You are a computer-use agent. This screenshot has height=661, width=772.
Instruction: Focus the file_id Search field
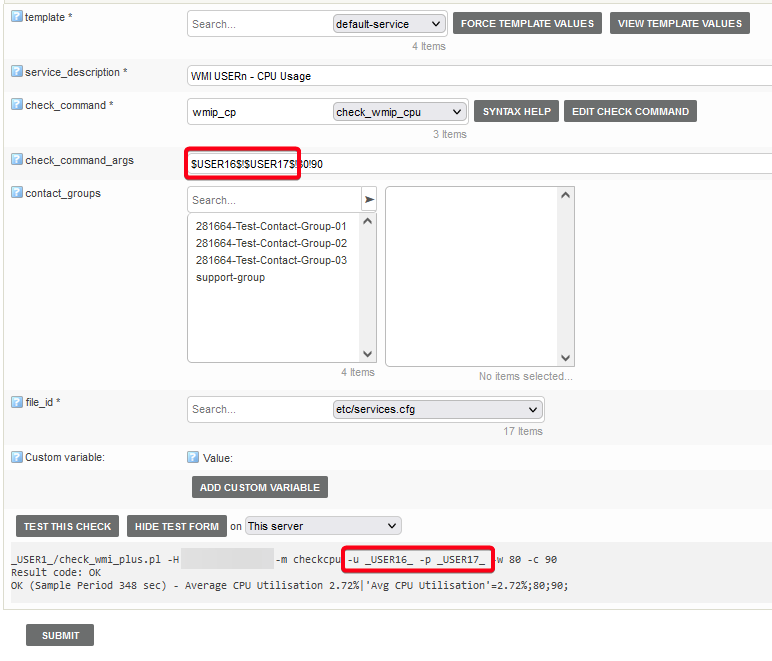pos(260,409)
